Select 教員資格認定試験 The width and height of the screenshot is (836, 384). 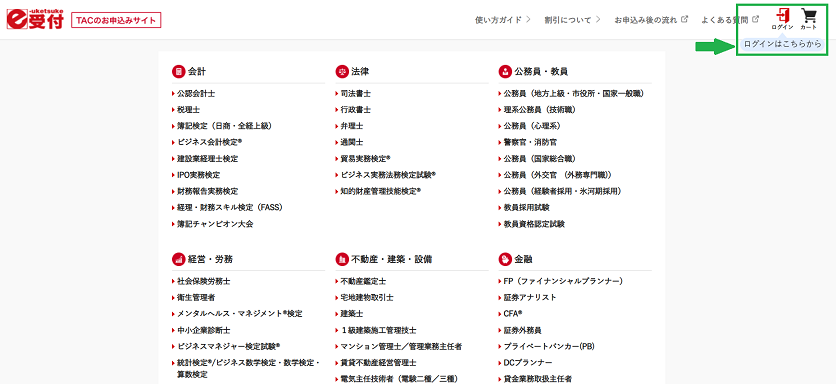tap(534, 223)
